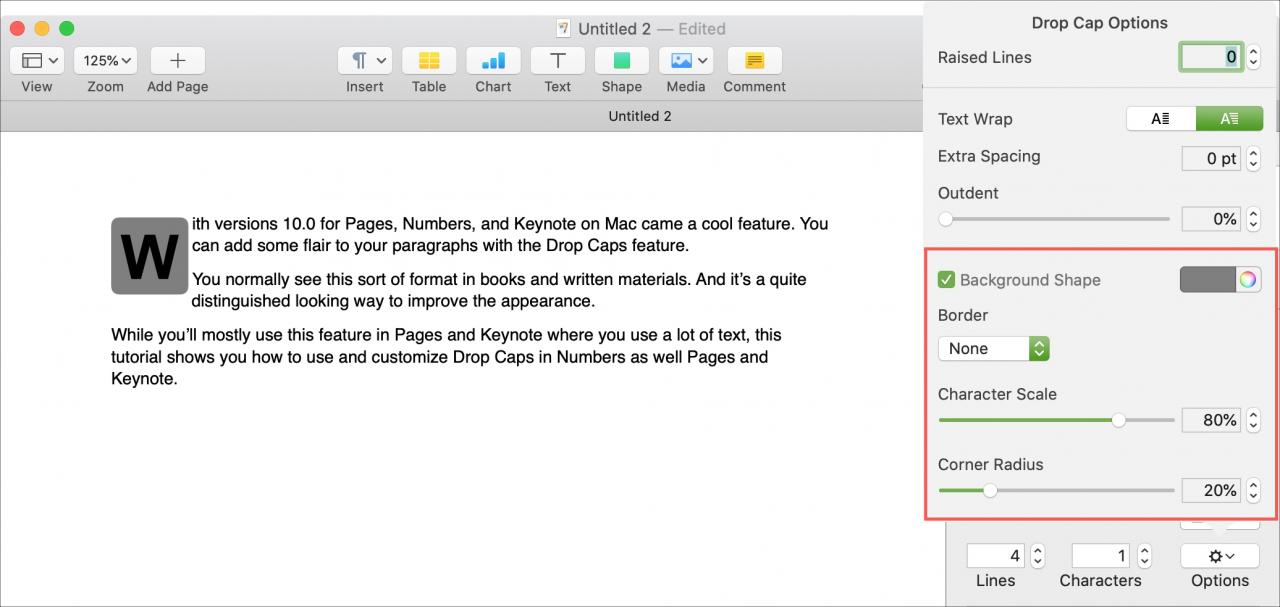Click the Add Page plus icon
The height and width of the screenshot is (607, 1280).
pos(178,60)
